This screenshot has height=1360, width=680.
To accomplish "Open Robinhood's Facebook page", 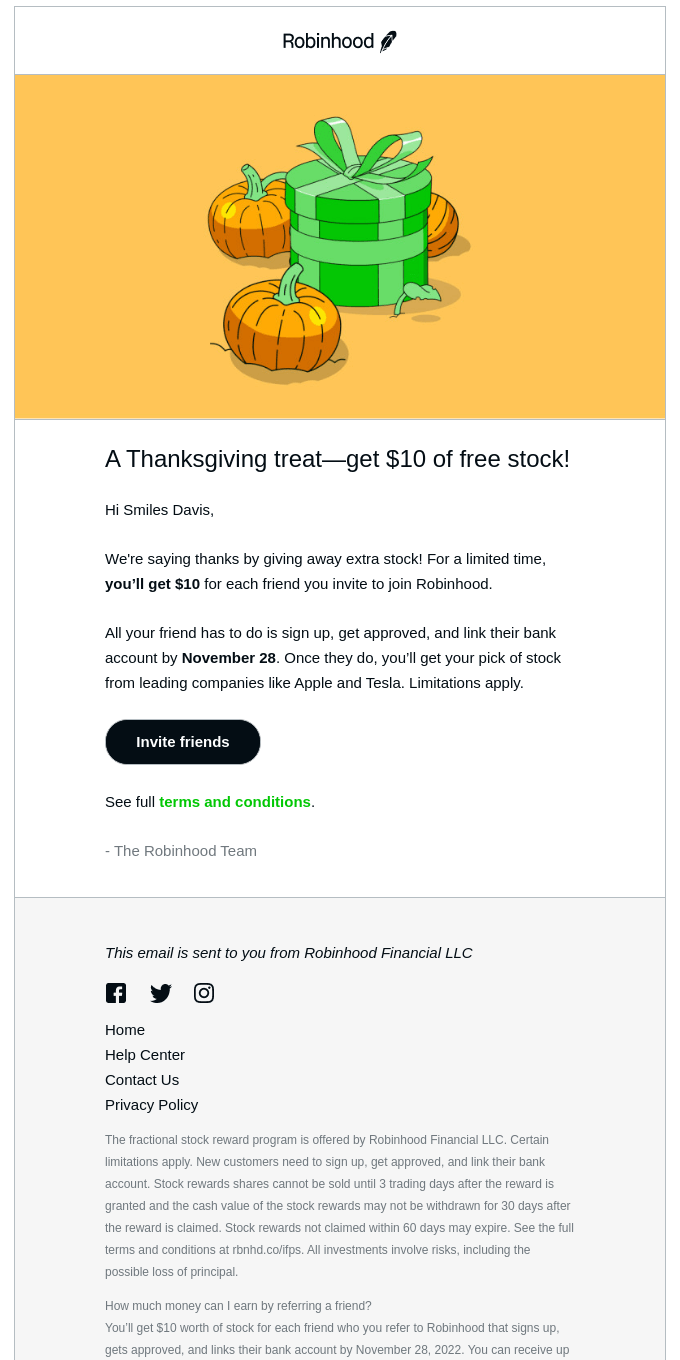I will click(x=116, y=992).
